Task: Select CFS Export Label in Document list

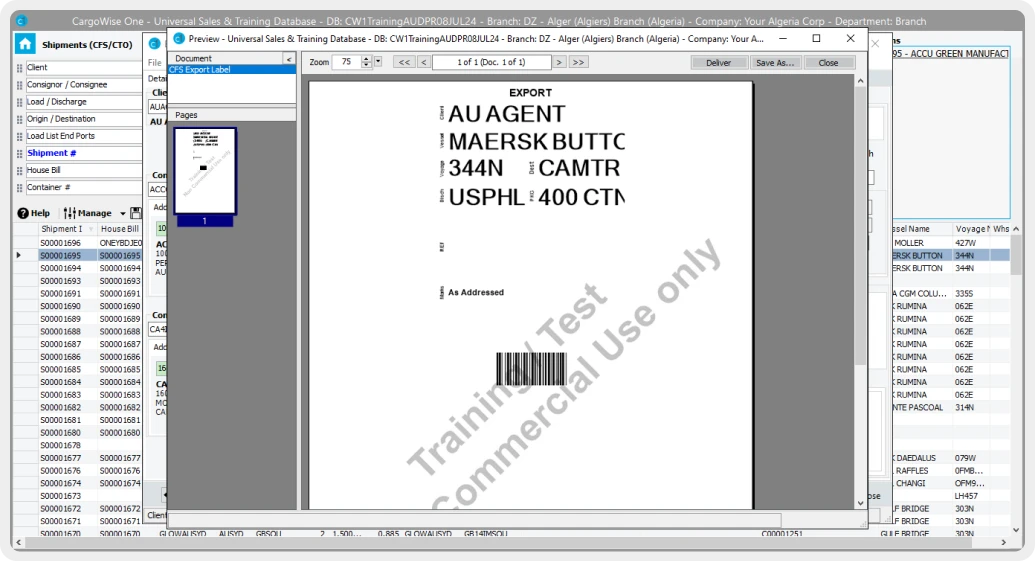Action: (231, 70)
